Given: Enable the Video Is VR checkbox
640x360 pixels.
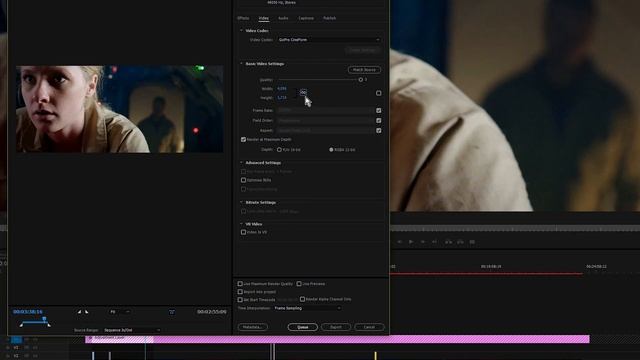Looking at the screenshot, I should click(x=243, y=232).
